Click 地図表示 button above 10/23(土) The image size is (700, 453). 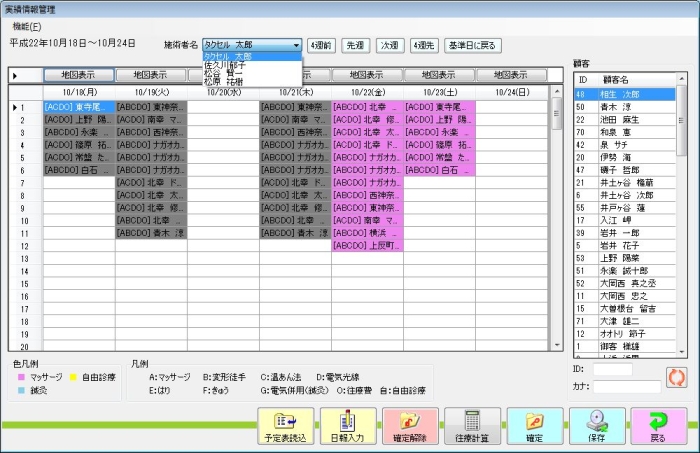point(439,75)
